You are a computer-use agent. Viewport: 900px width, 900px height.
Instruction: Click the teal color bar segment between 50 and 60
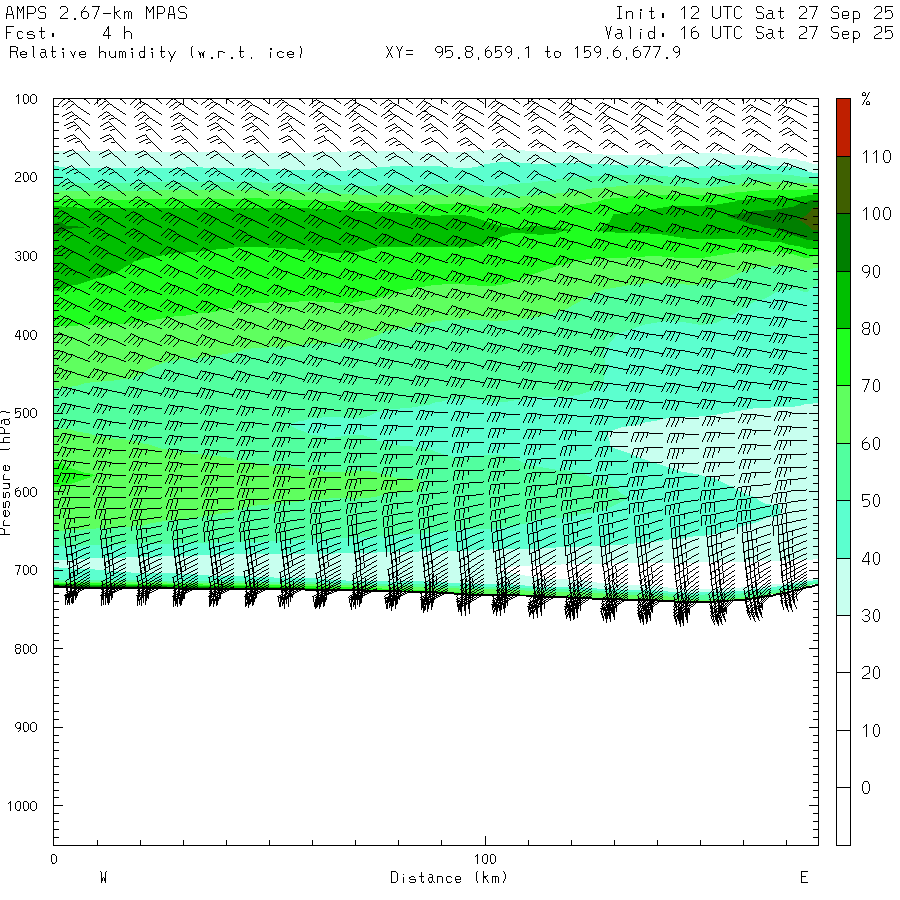point(843,472)
